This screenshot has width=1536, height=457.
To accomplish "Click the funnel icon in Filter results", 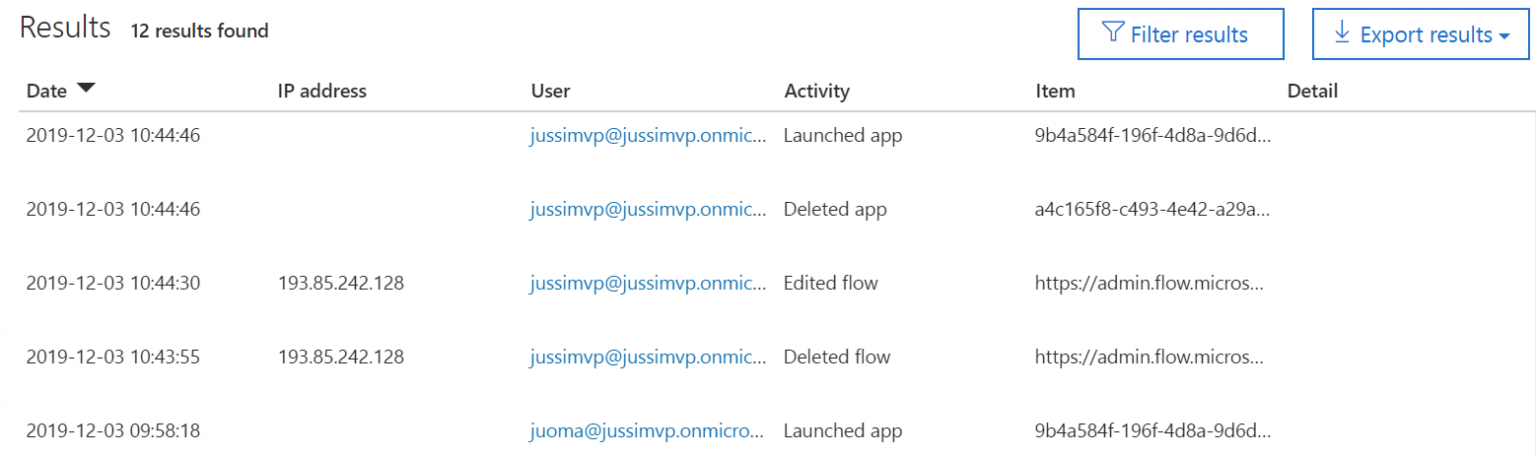I will pyautogui.click(x=1112, y=33).
